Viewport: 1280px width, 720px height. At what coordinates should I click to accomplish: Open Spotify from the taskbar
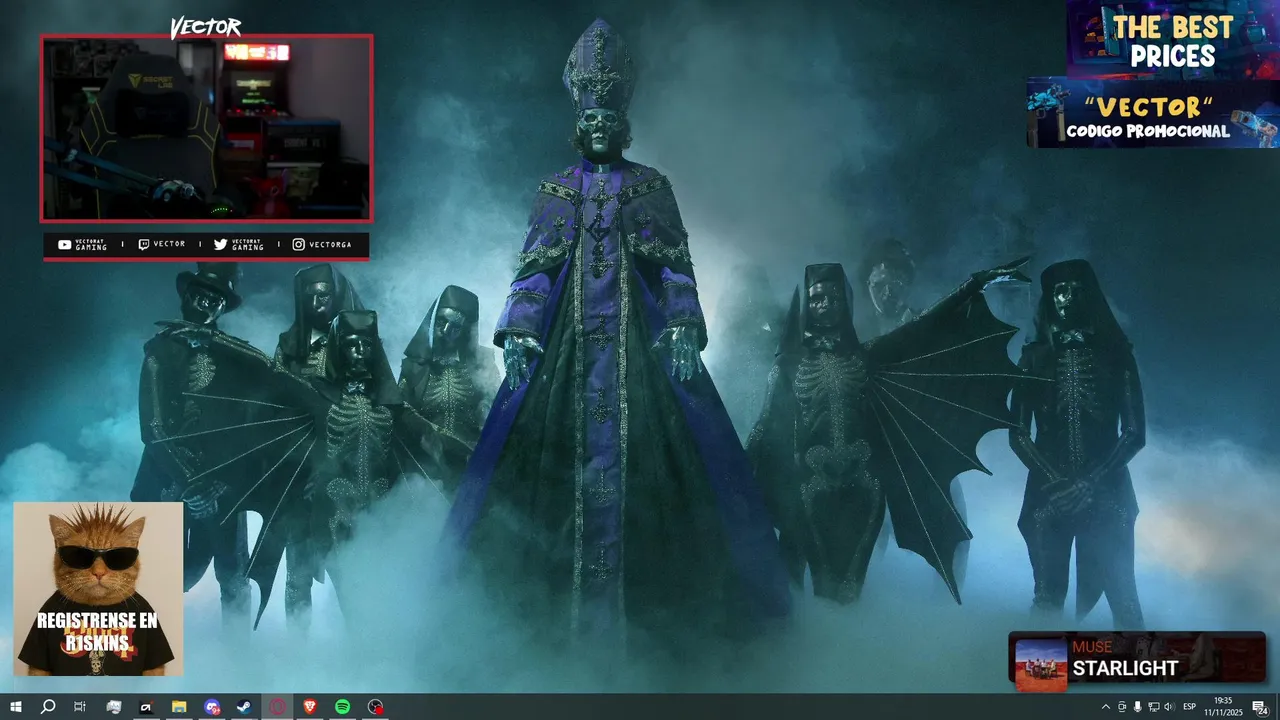342,707
